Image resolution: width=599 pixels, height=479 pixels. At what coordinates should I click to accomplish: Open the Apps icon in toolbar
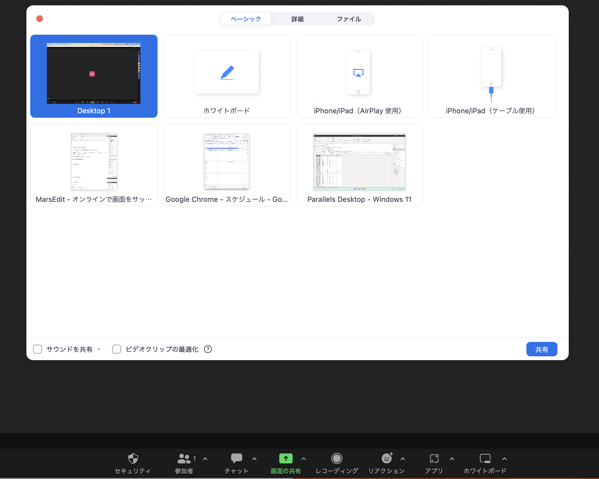pyautogui.click(x=434, y=458)
